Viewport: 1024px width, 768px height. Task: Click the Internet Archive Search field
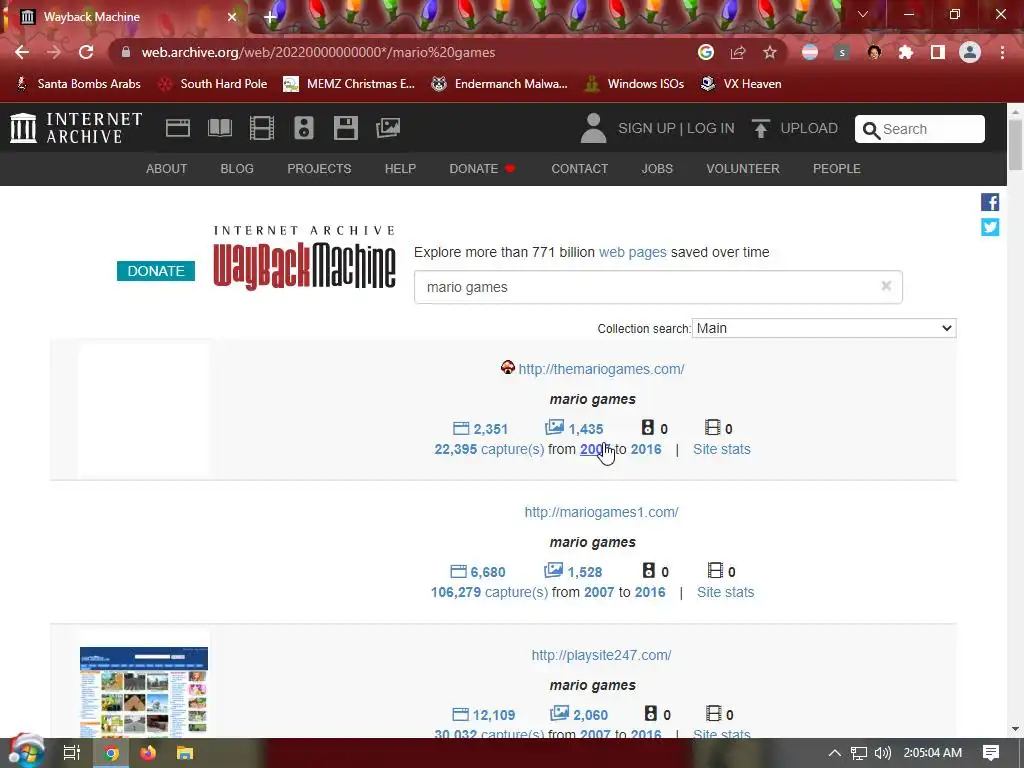click(x=920, y=129)
